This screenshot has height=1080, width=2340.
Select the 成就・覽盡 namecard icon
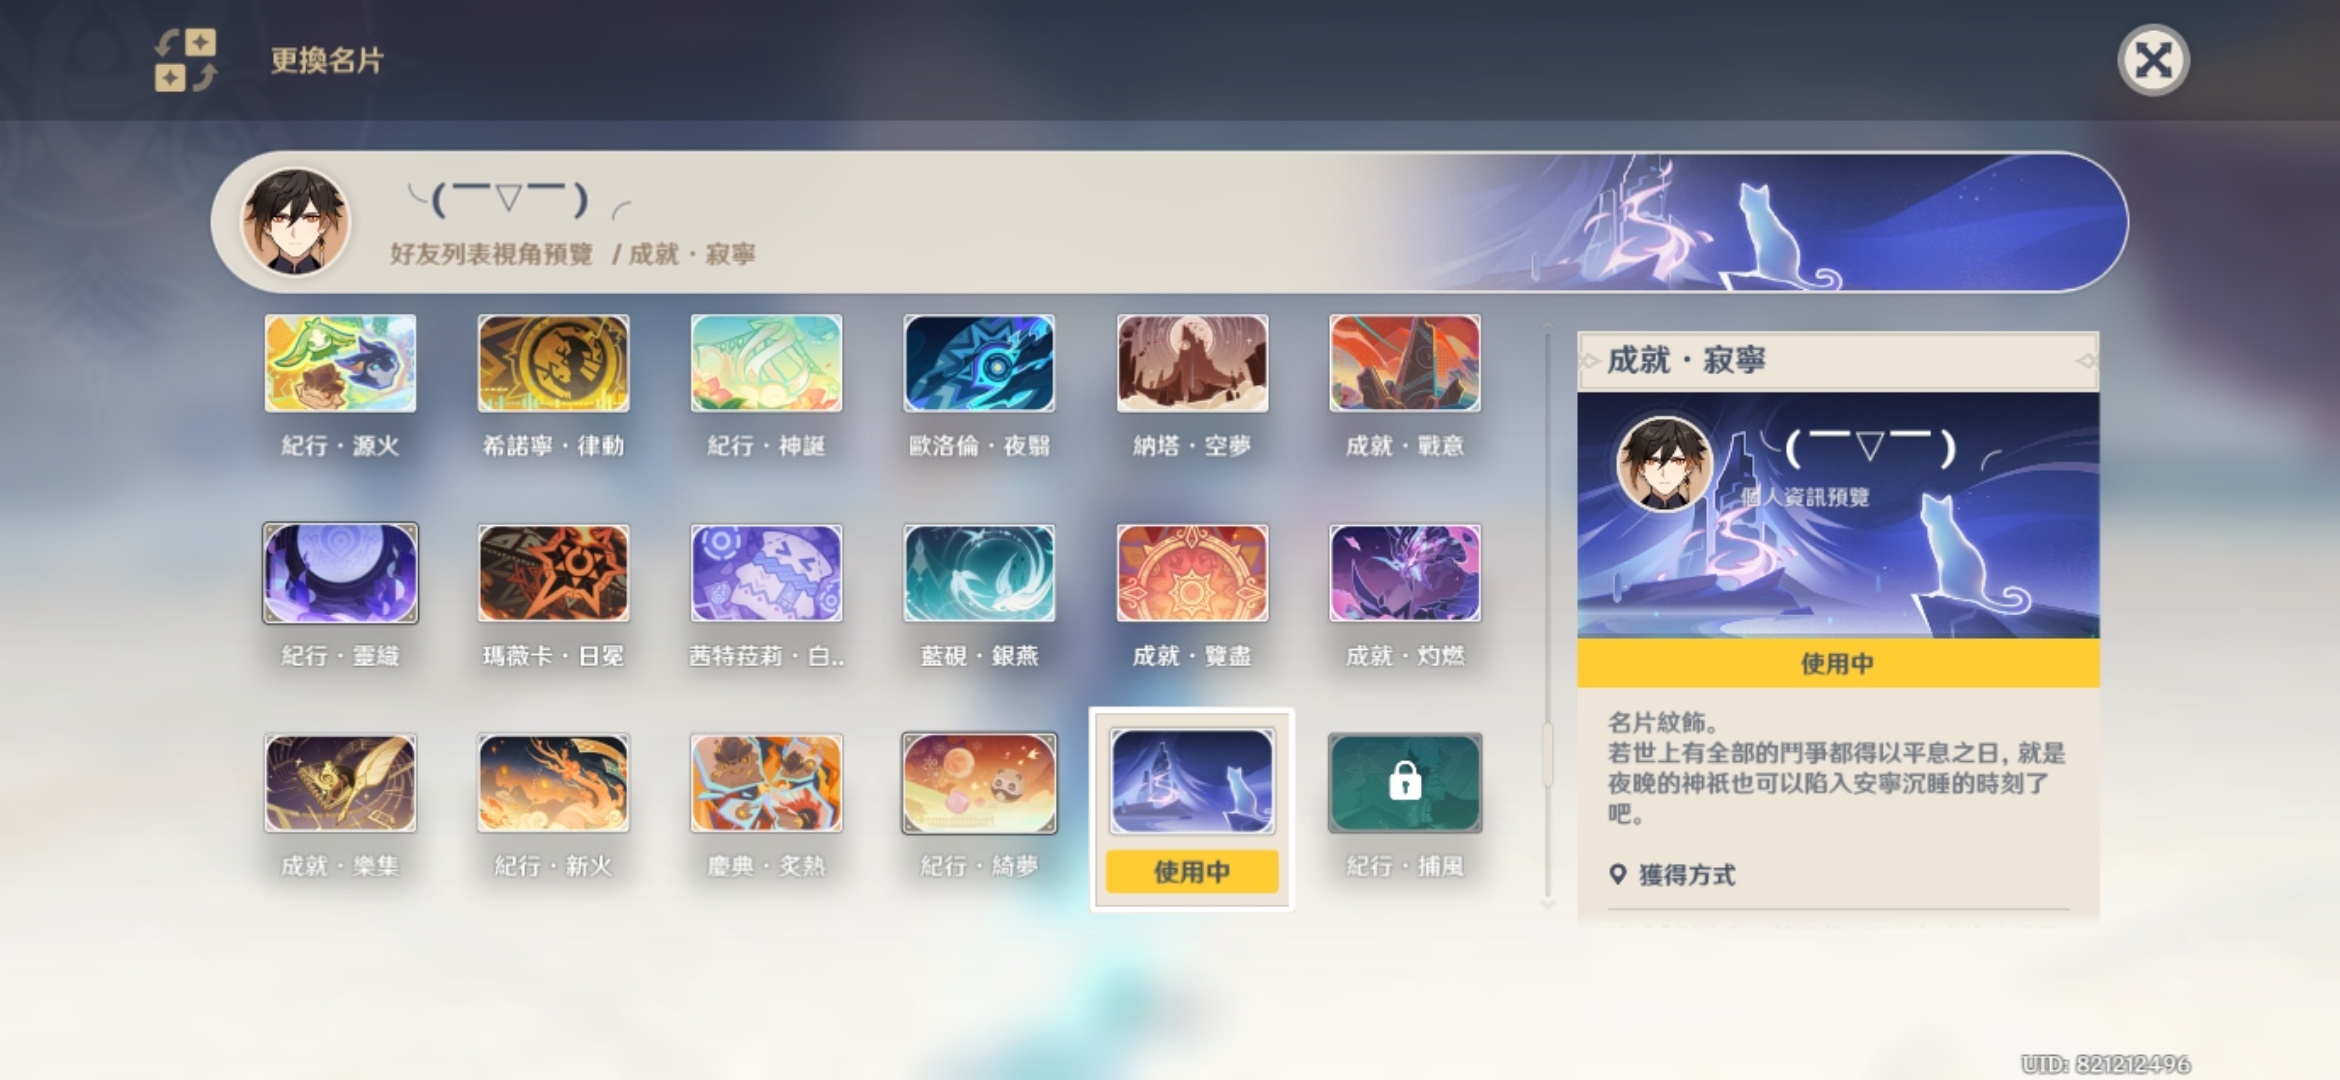pyautogui.click(x=1192, y=573)
